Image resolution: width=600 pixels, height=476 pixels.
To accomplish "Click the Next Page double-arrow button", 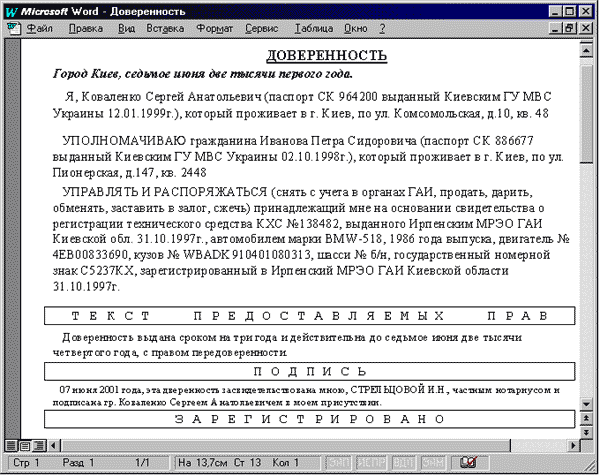I will (x=586, y=432).
